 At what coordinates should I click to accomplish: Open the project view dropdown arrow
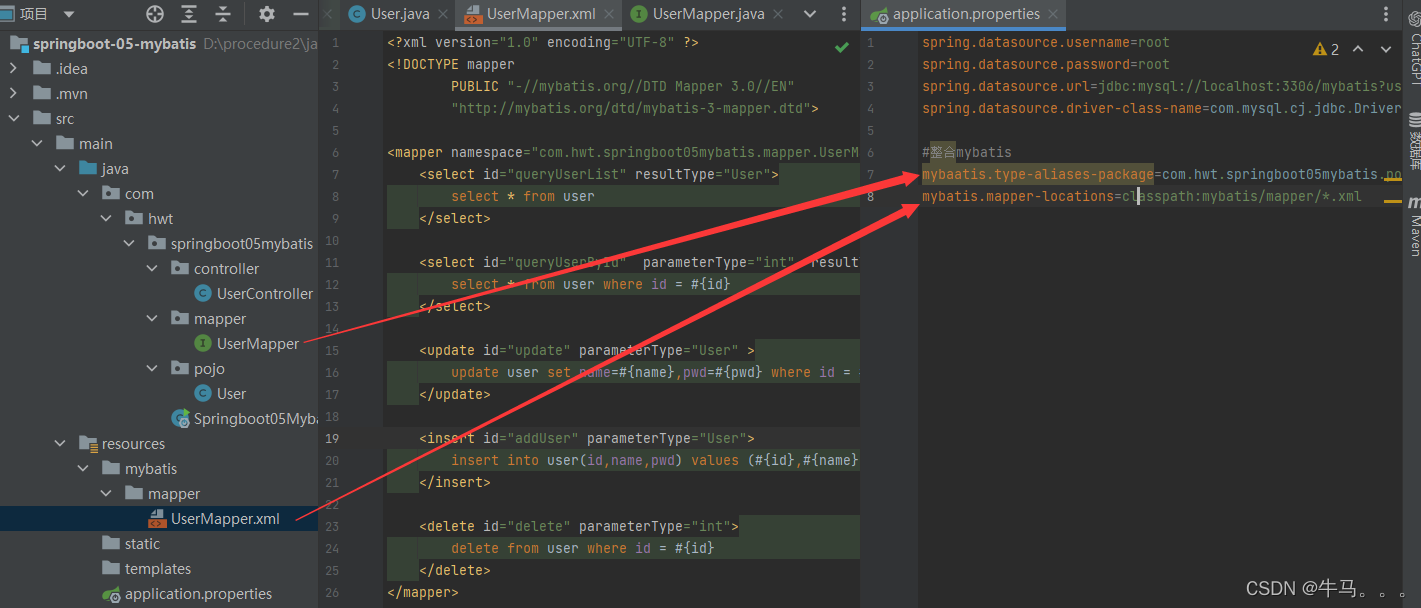(69, 14)
